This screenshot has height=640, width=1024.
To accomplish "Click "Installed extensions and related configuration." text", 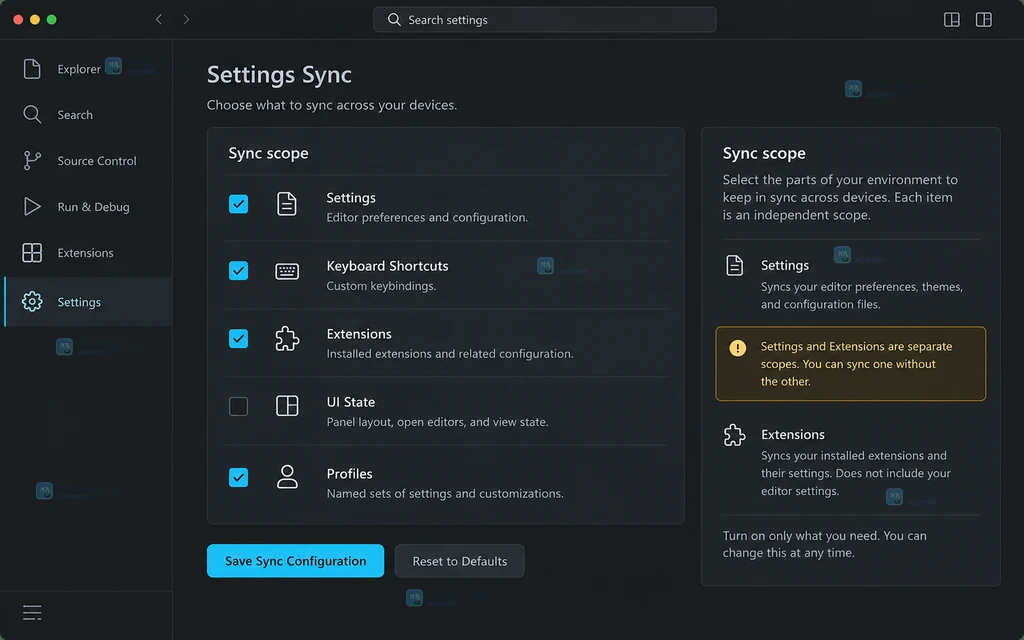I will pos(450,354).
